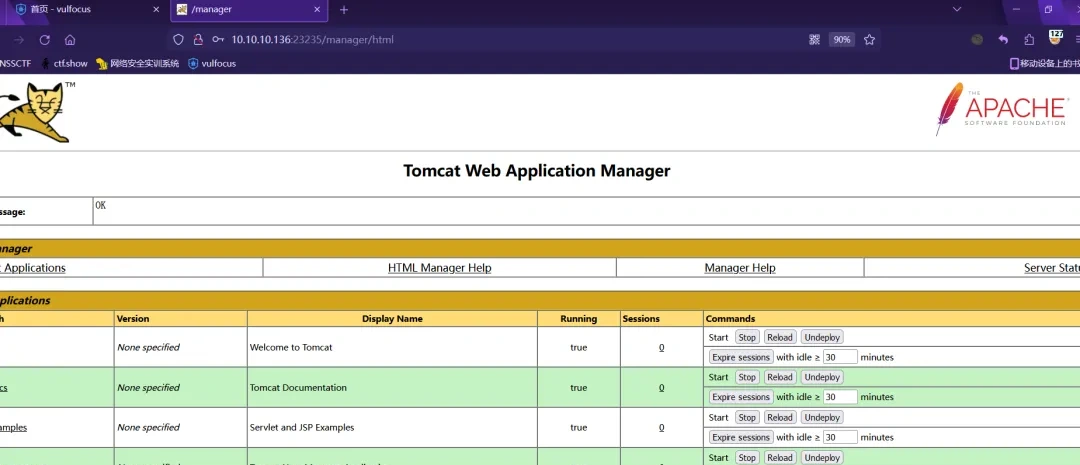Click the insecure connection lock icon
Screen dimensions: 1080x465
coord(198,40)
